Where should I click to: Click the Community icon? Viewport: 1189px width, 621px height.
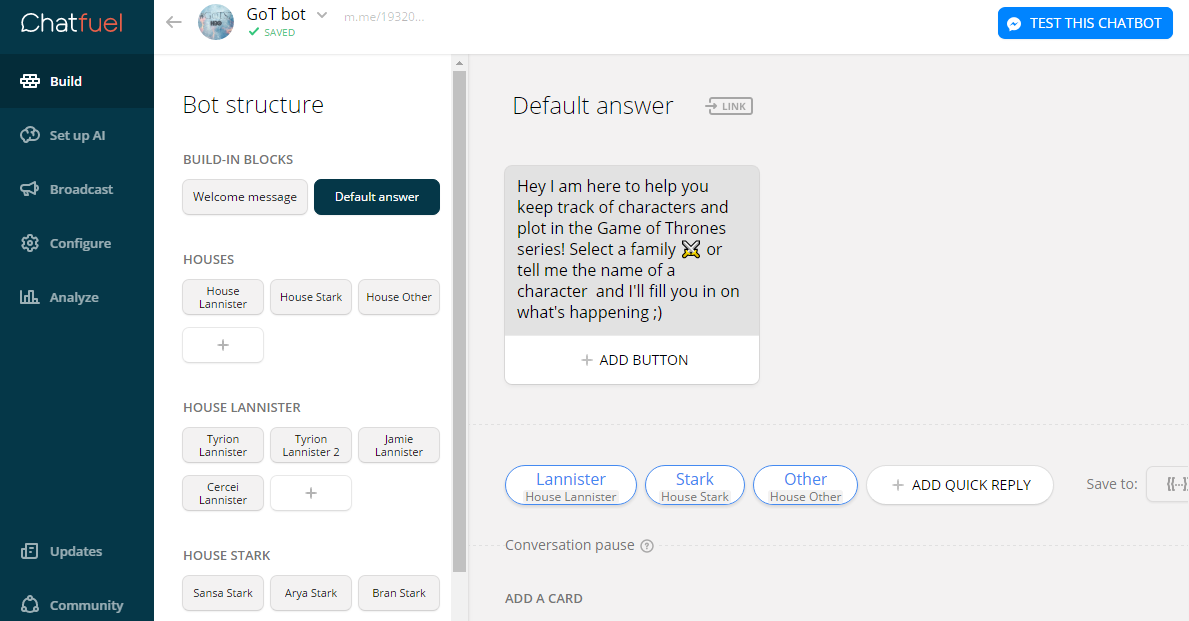[30, 604]
